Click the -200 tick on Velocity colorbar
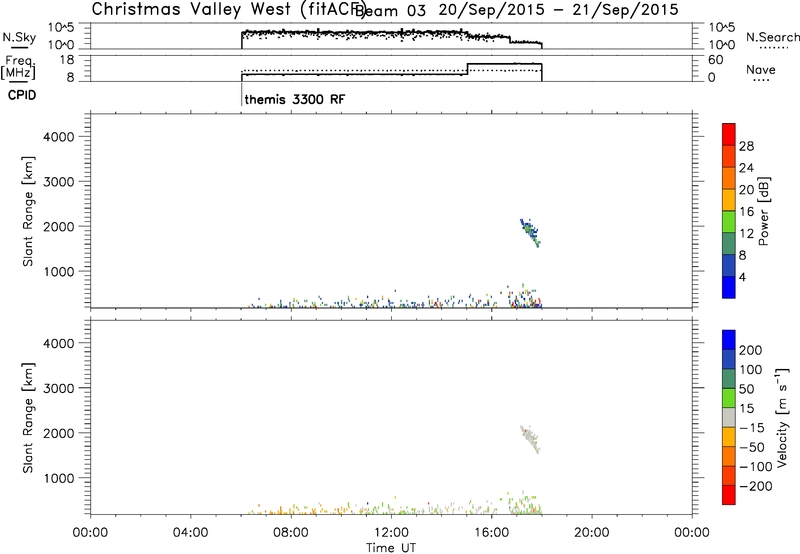The height and width of the screenshot is (554, 800). click(x=754, y=486)
